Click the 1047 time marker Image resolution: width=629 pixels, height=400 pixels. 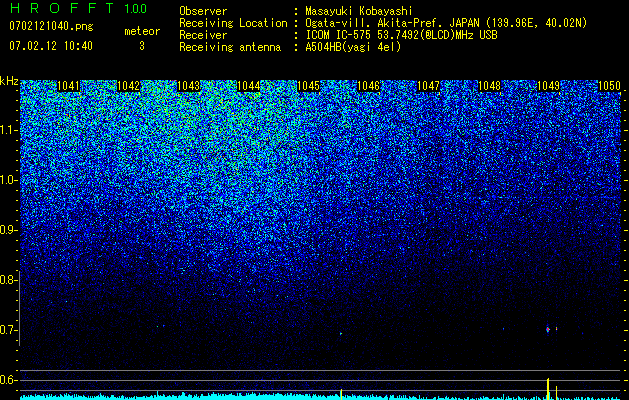429,86
